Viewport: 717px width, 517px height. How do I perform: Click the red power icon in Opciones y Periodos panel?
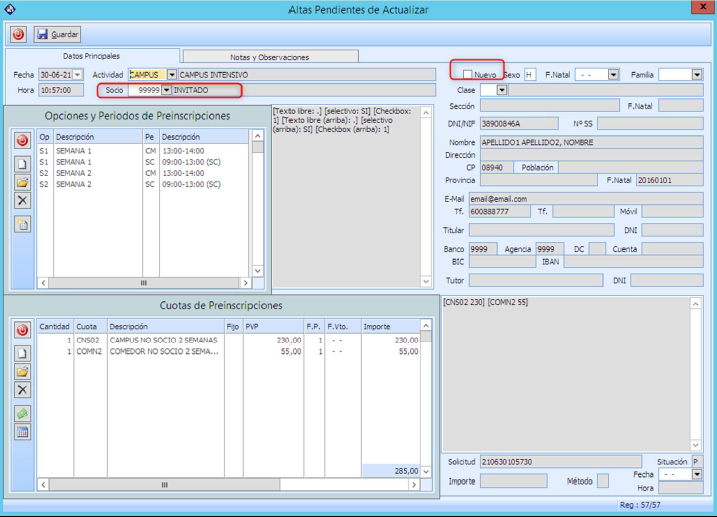(x=22, y=141)
